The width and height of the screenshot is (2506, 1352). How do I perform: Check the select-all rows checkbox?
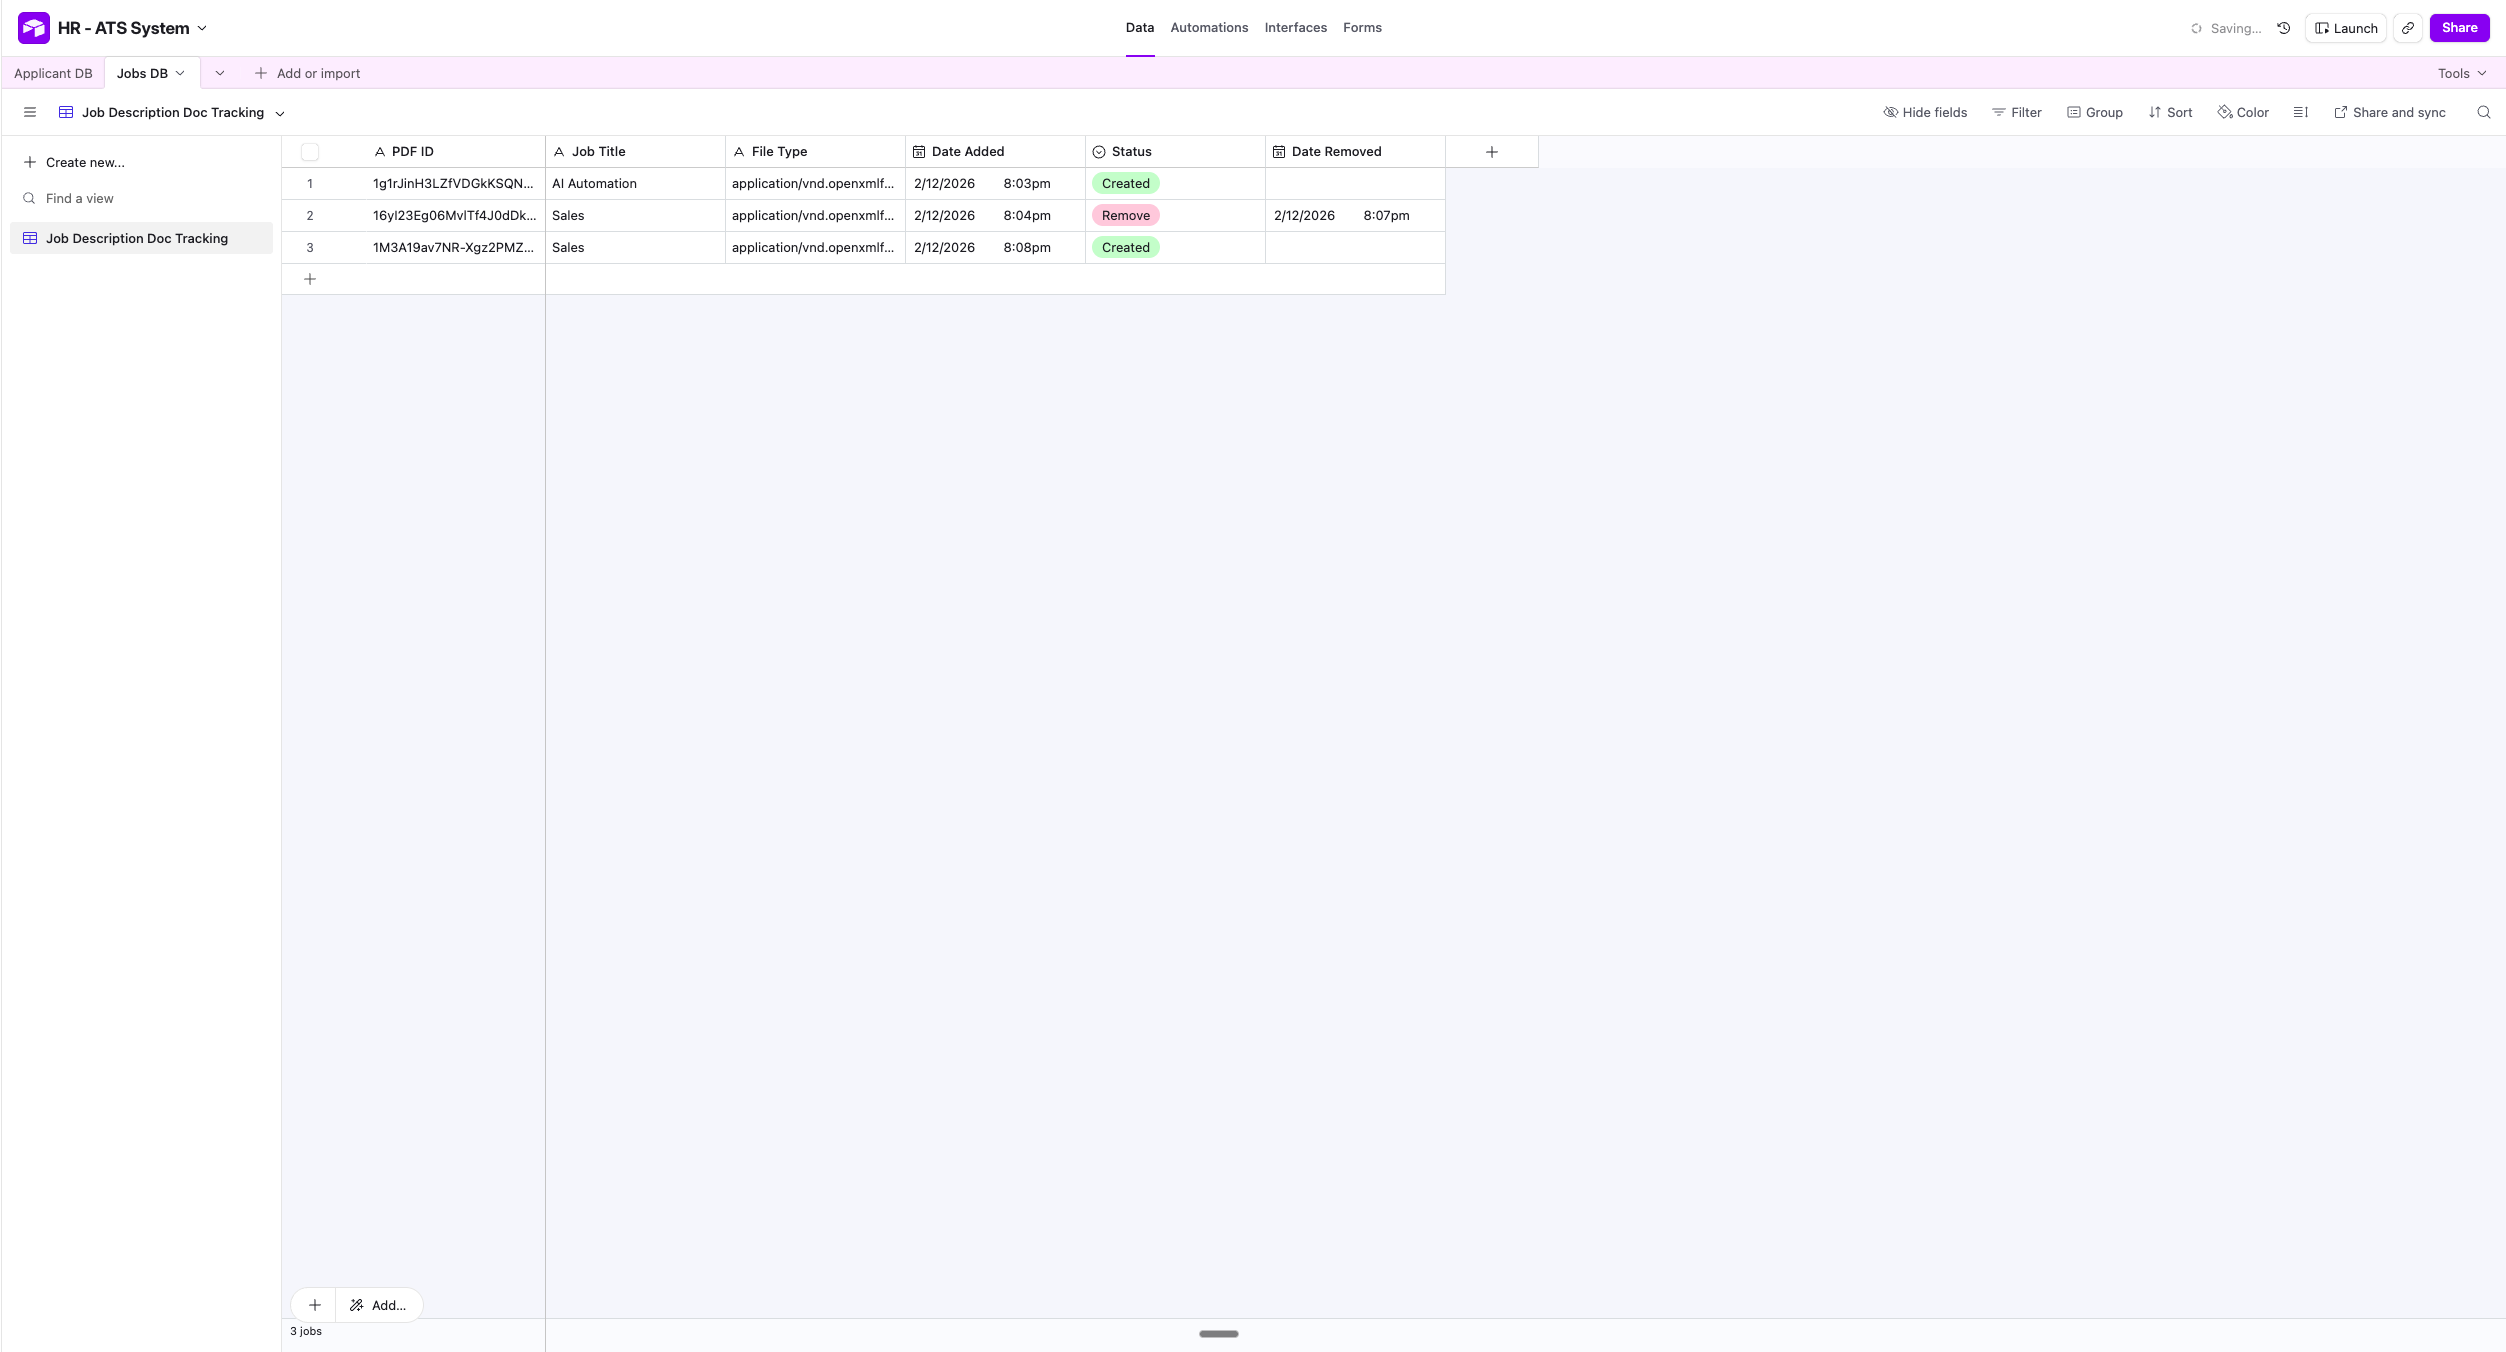(310, 152)
